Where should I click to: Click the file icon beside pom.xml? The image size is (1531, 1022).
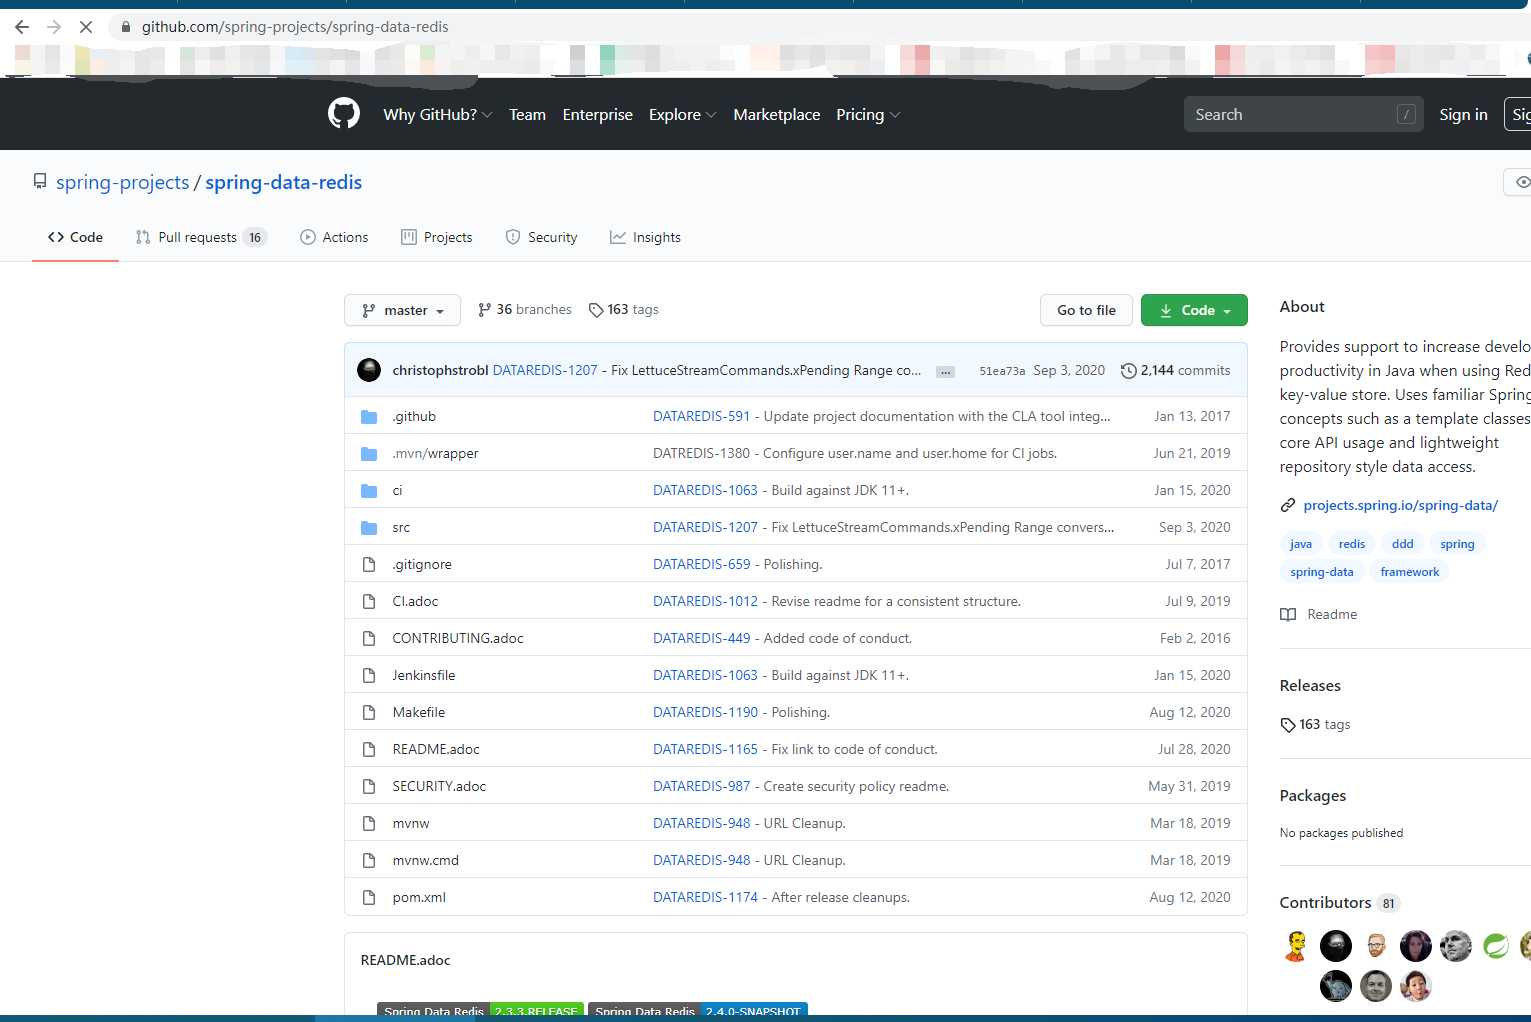pos(369,897)
